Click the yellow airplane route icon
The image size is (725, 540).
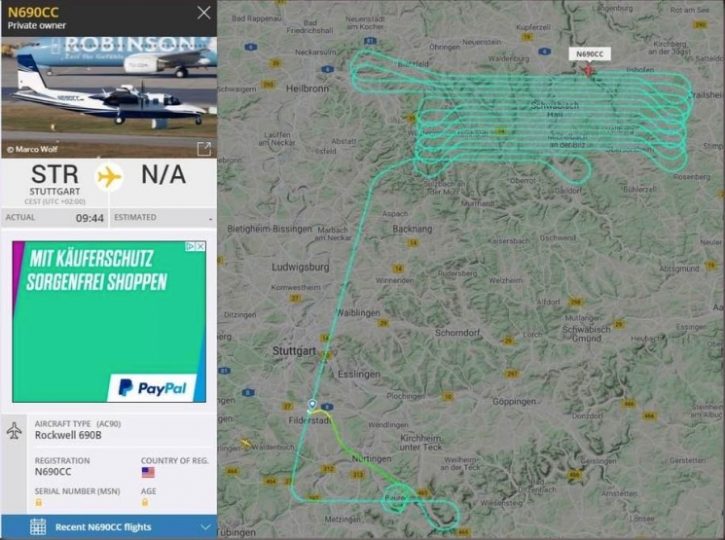109,177
